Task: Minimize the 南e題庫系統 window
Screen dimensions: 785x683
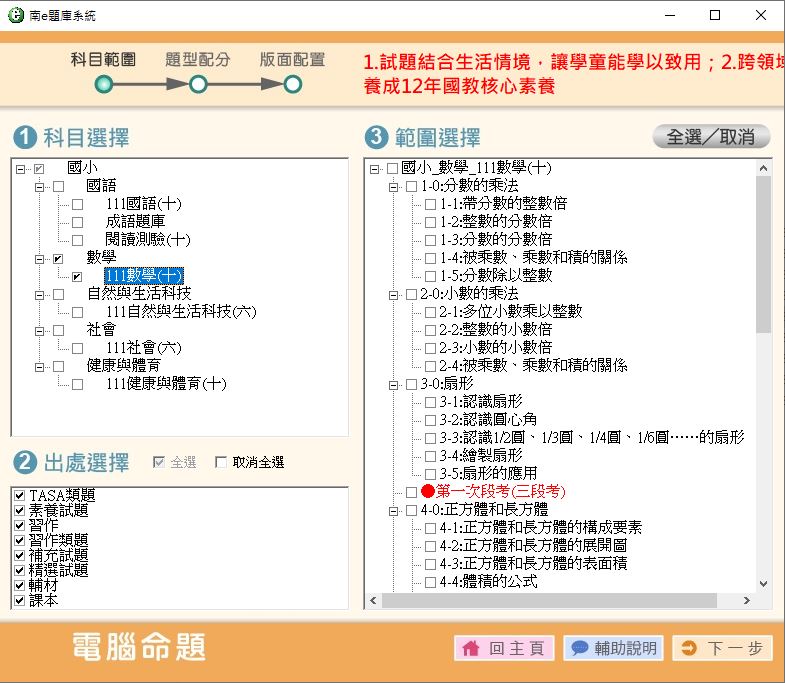Action: point(670,15)
